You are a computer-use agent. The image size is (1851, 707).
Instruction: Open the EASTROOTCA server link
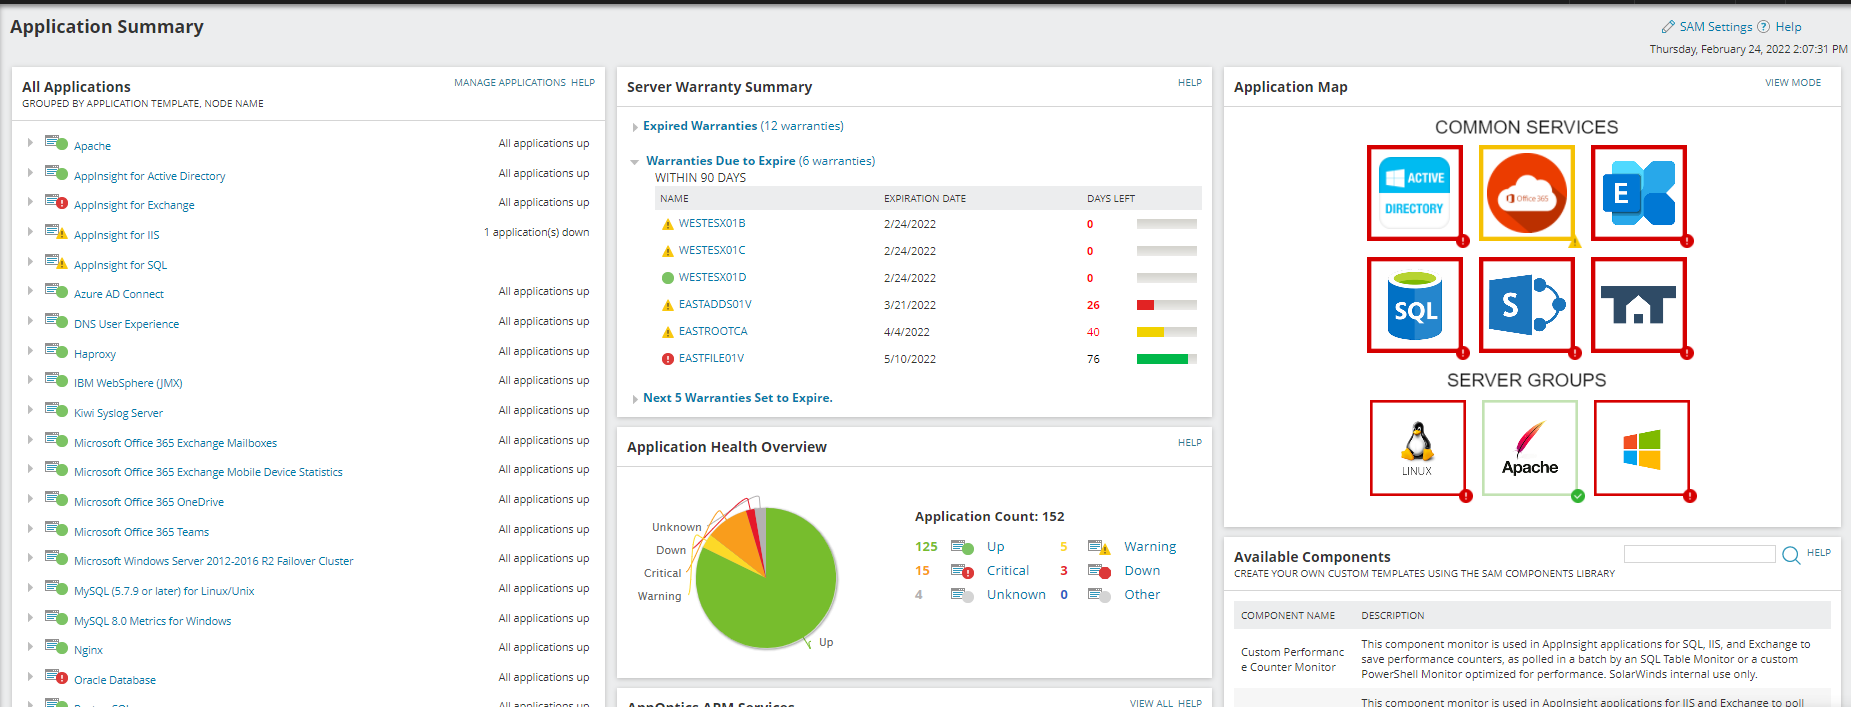click(713, 331)
